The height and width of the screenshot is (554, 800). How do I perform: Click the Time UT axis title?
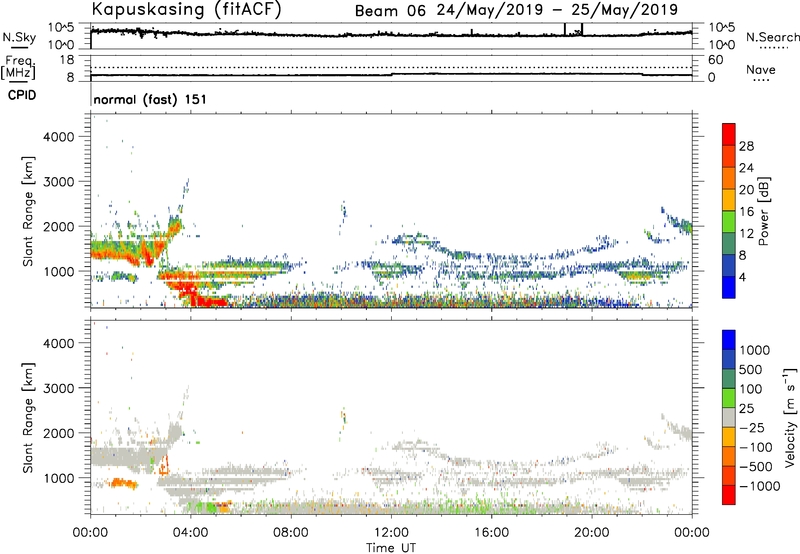click(x=391, y=547)
